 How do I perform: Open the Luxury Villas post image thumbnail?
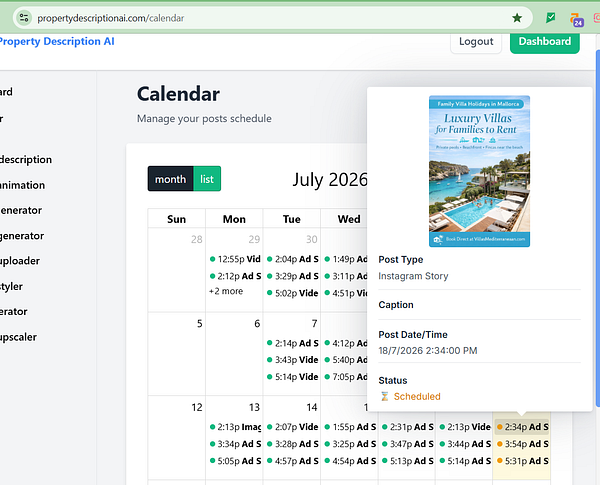click(x=479, y=171)
